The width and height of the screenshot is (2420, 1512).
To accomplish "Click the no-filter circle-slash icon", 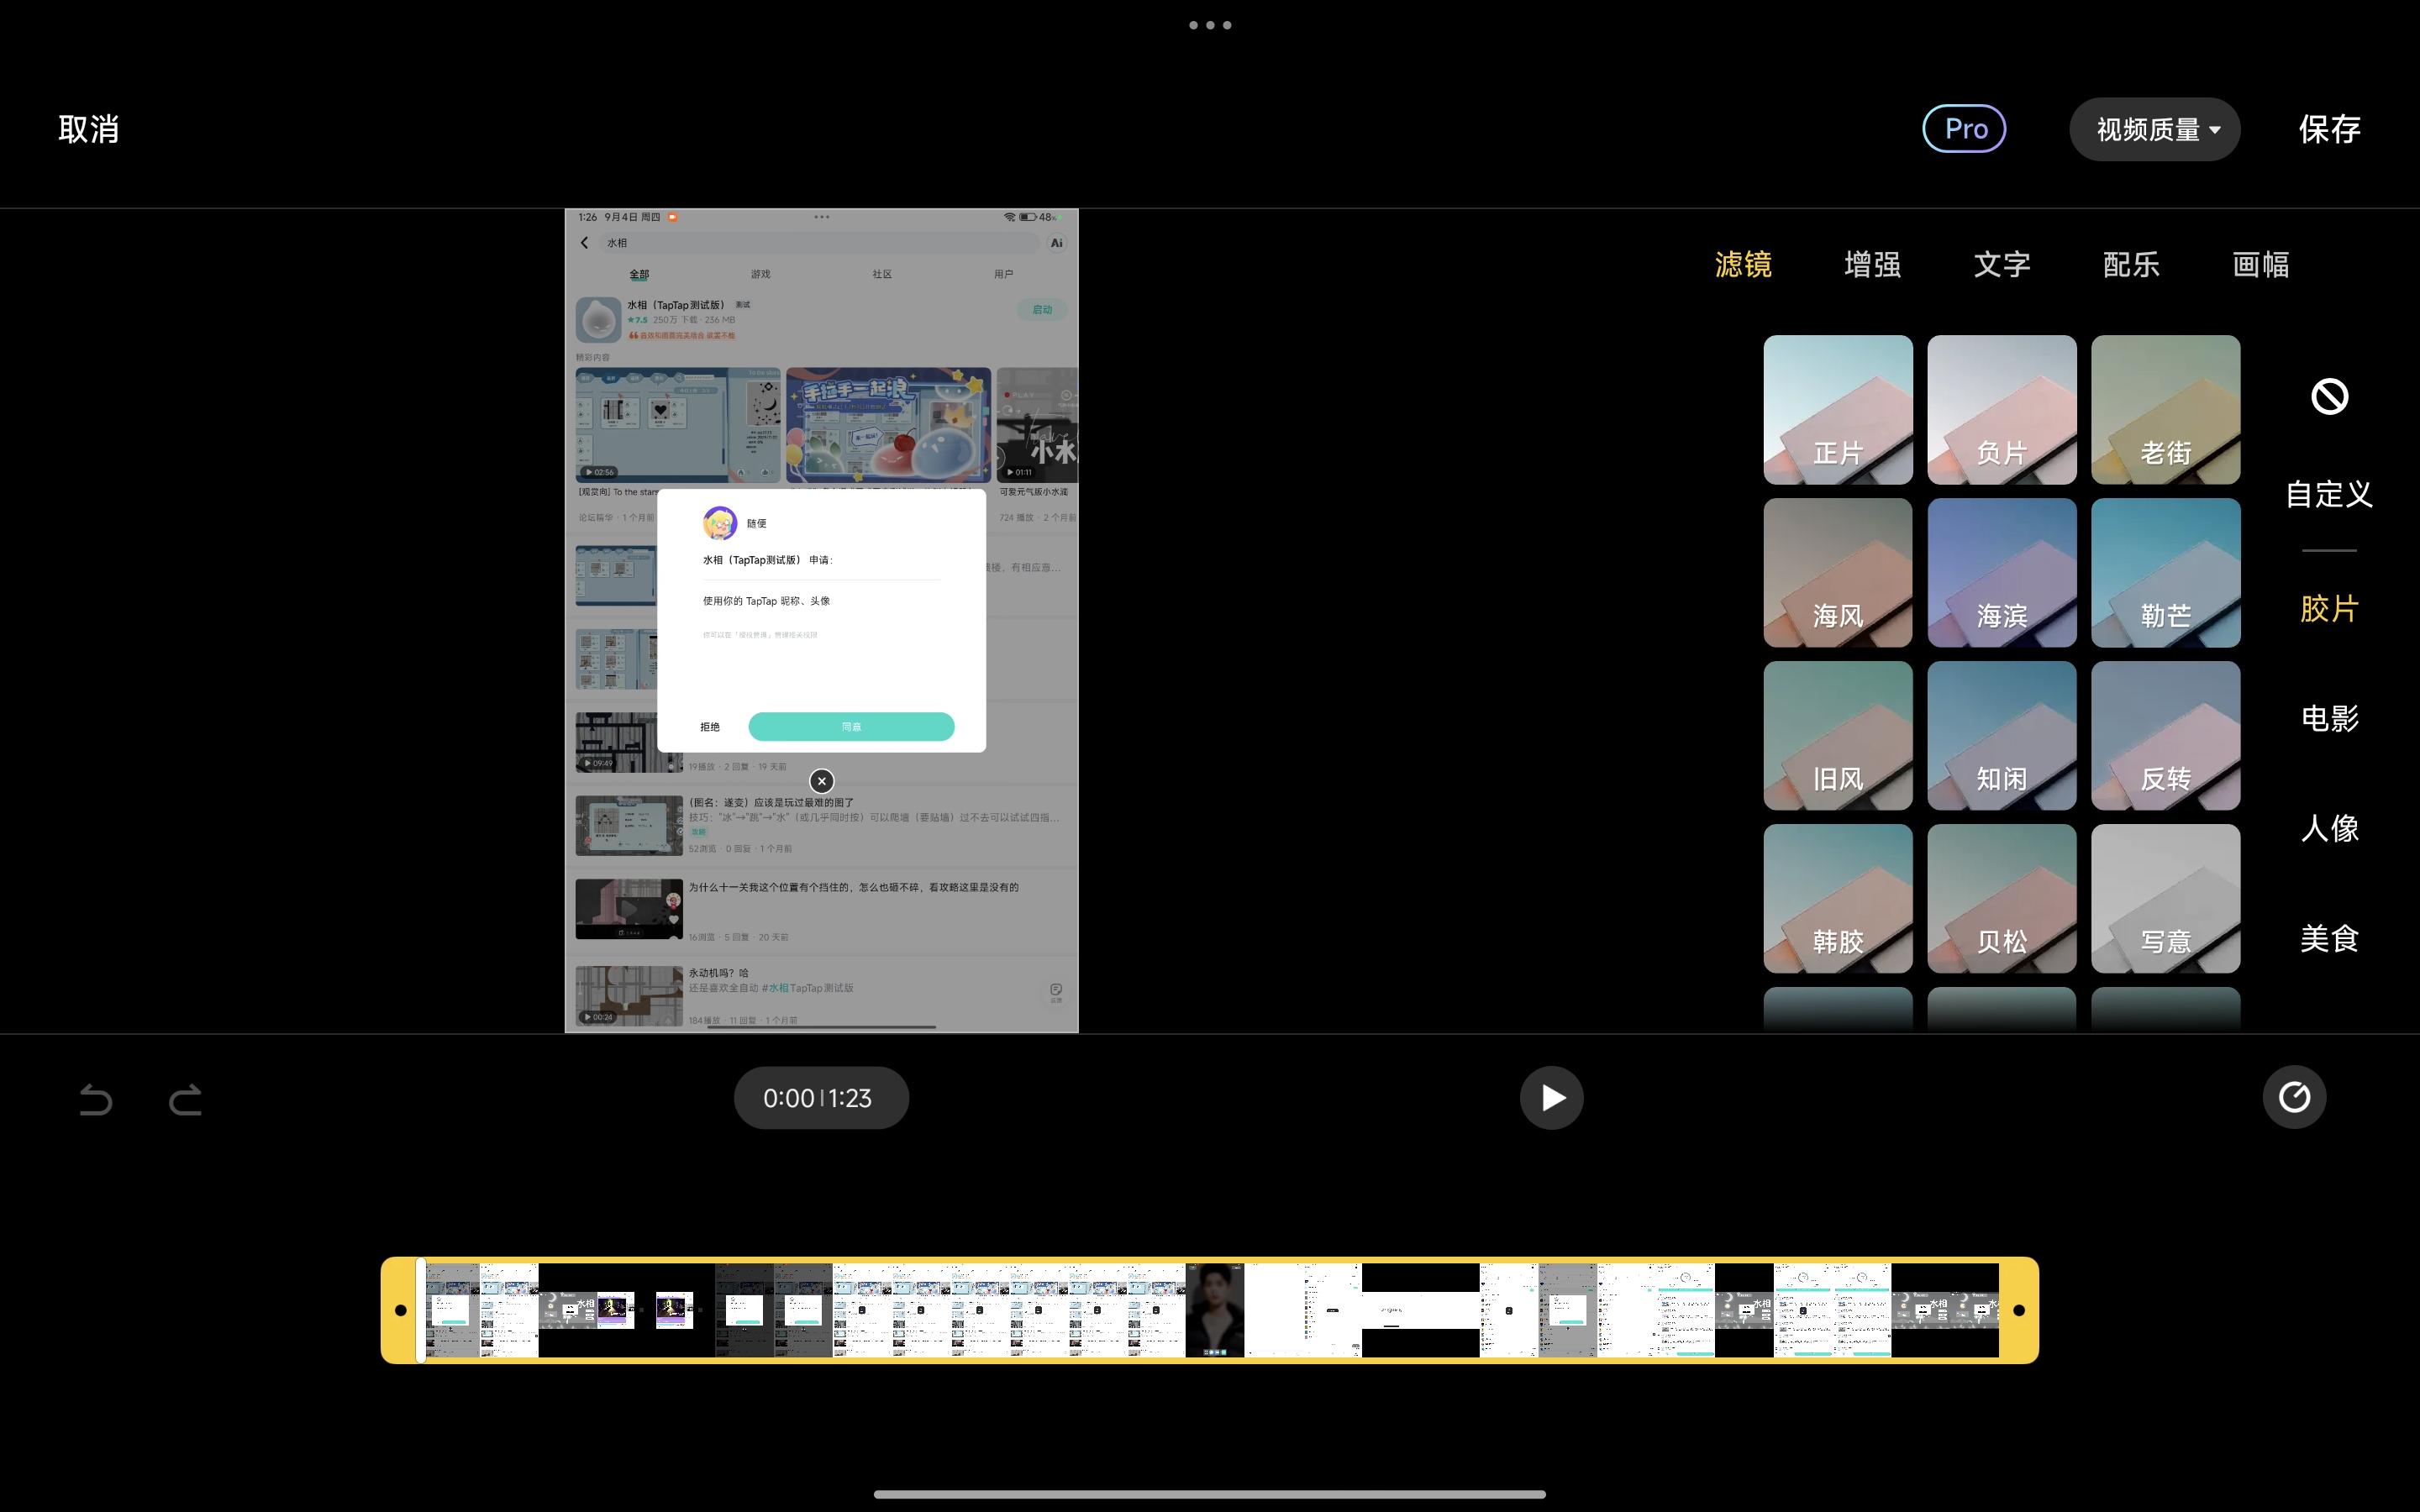I will pos(2329,397).
